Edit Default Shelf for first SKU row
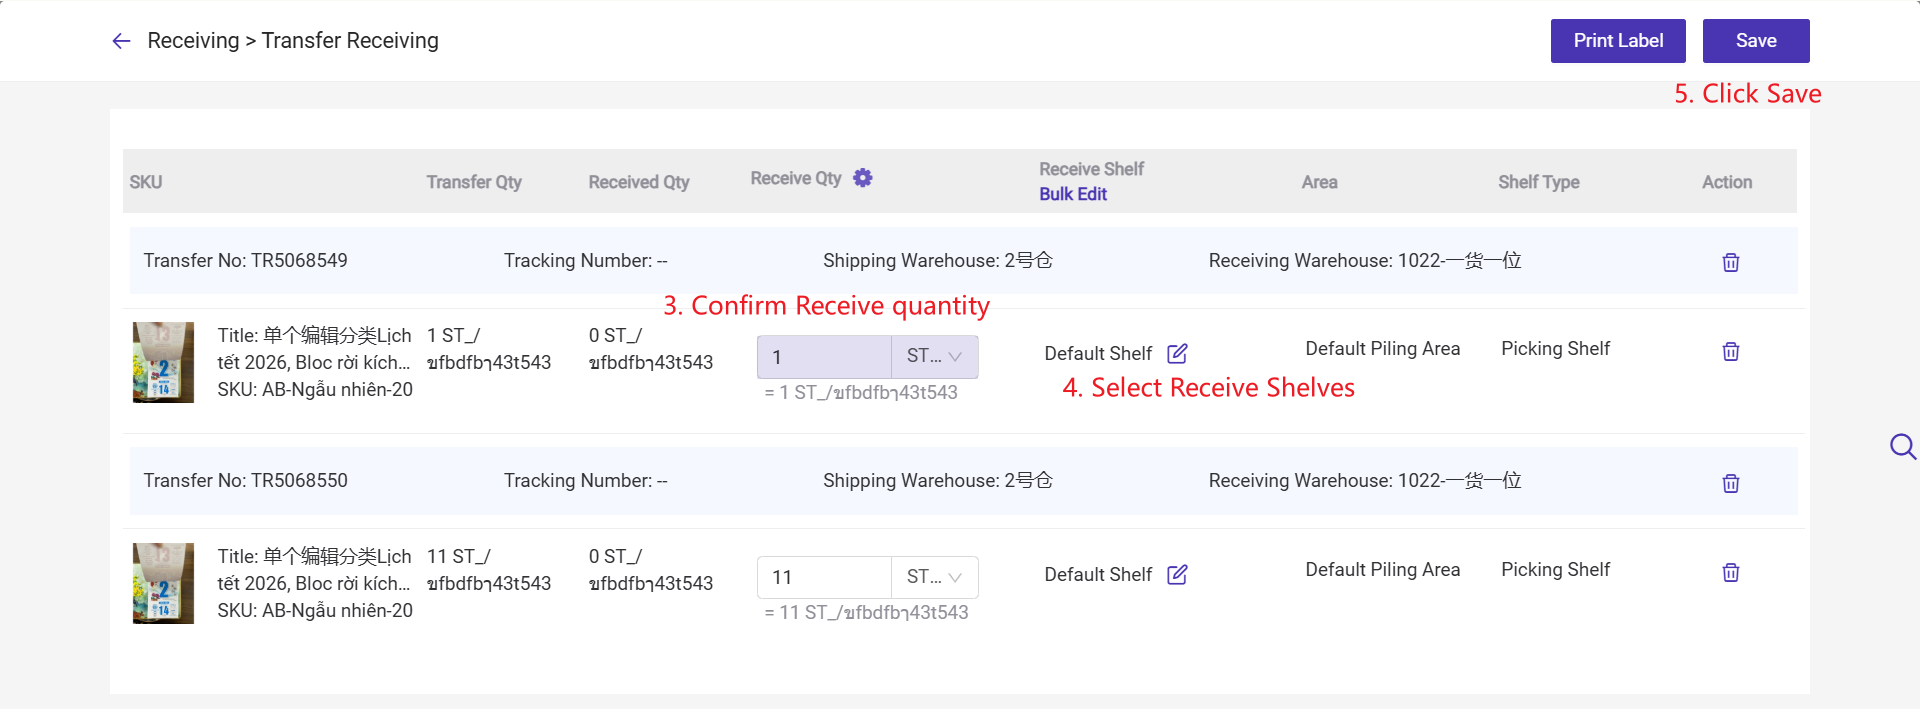The width and height of the screenshot is (1920, 709). pos(1177,354)
